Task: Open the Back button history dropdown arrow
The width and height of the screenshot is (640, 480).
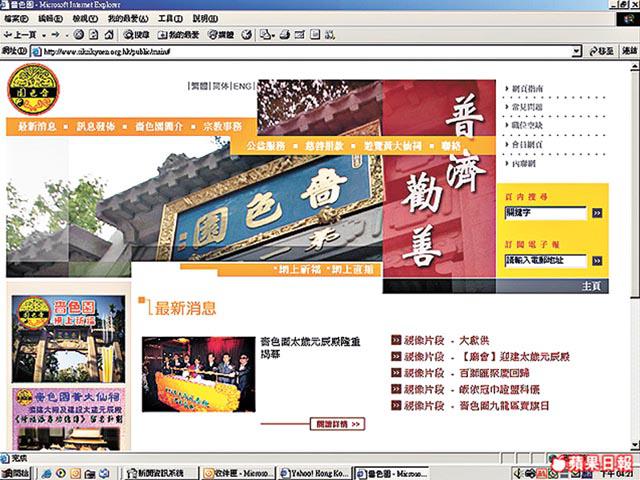Action: coord(37,34)
